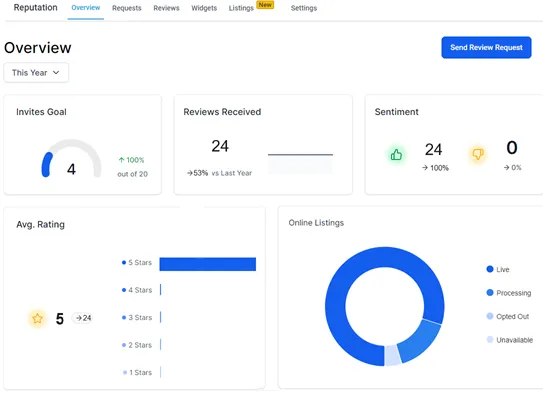
Task: Click the arrow 24 badge beside rating
Action: [83, 318]
